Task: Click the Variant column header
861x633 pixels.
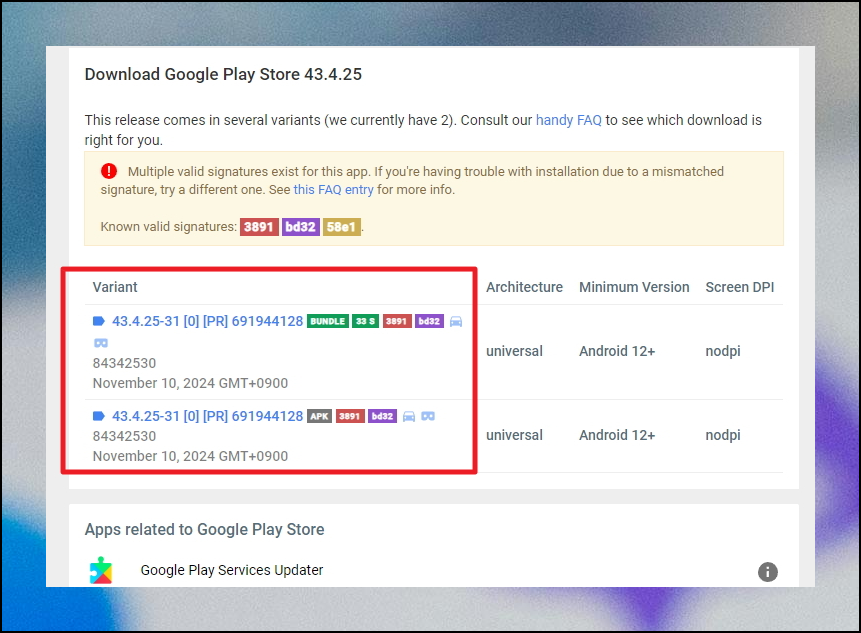Action: click(115, 287)
